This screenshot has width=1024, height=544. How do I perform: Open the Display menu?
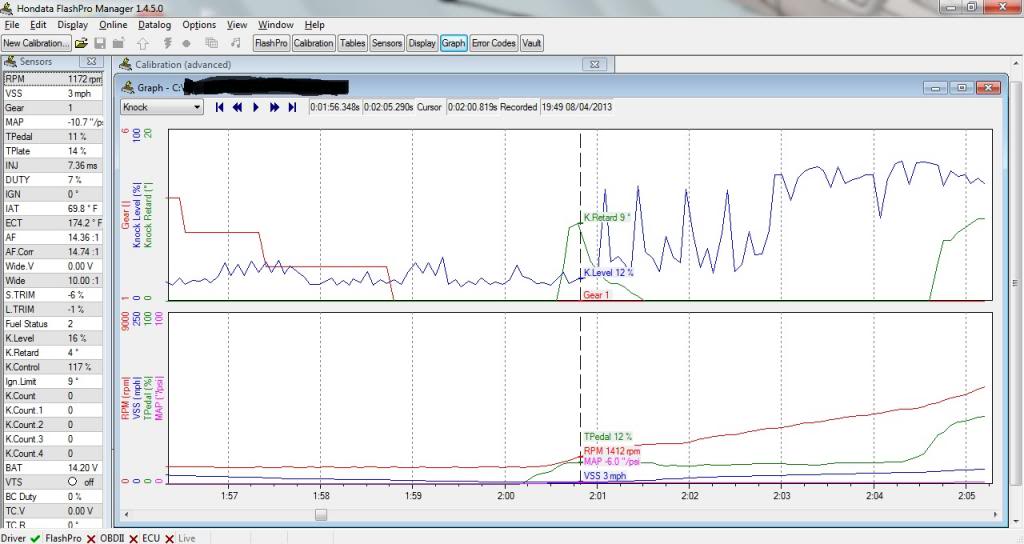click(72, 25)
